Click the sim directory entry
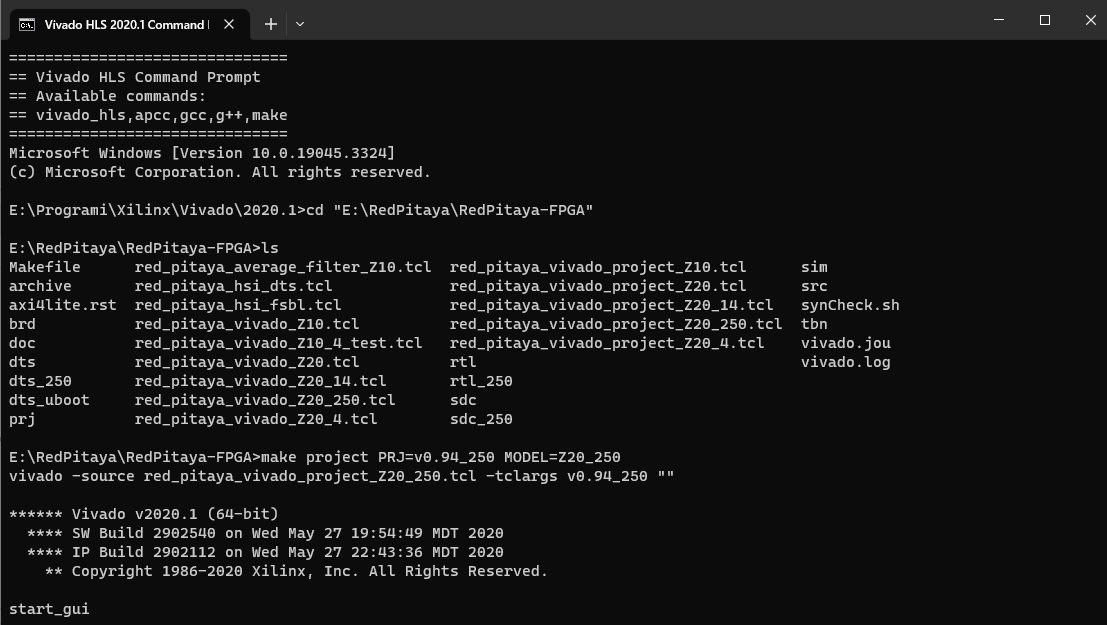This screenshot has width=1107, height=625. click(x=814, y=268)
